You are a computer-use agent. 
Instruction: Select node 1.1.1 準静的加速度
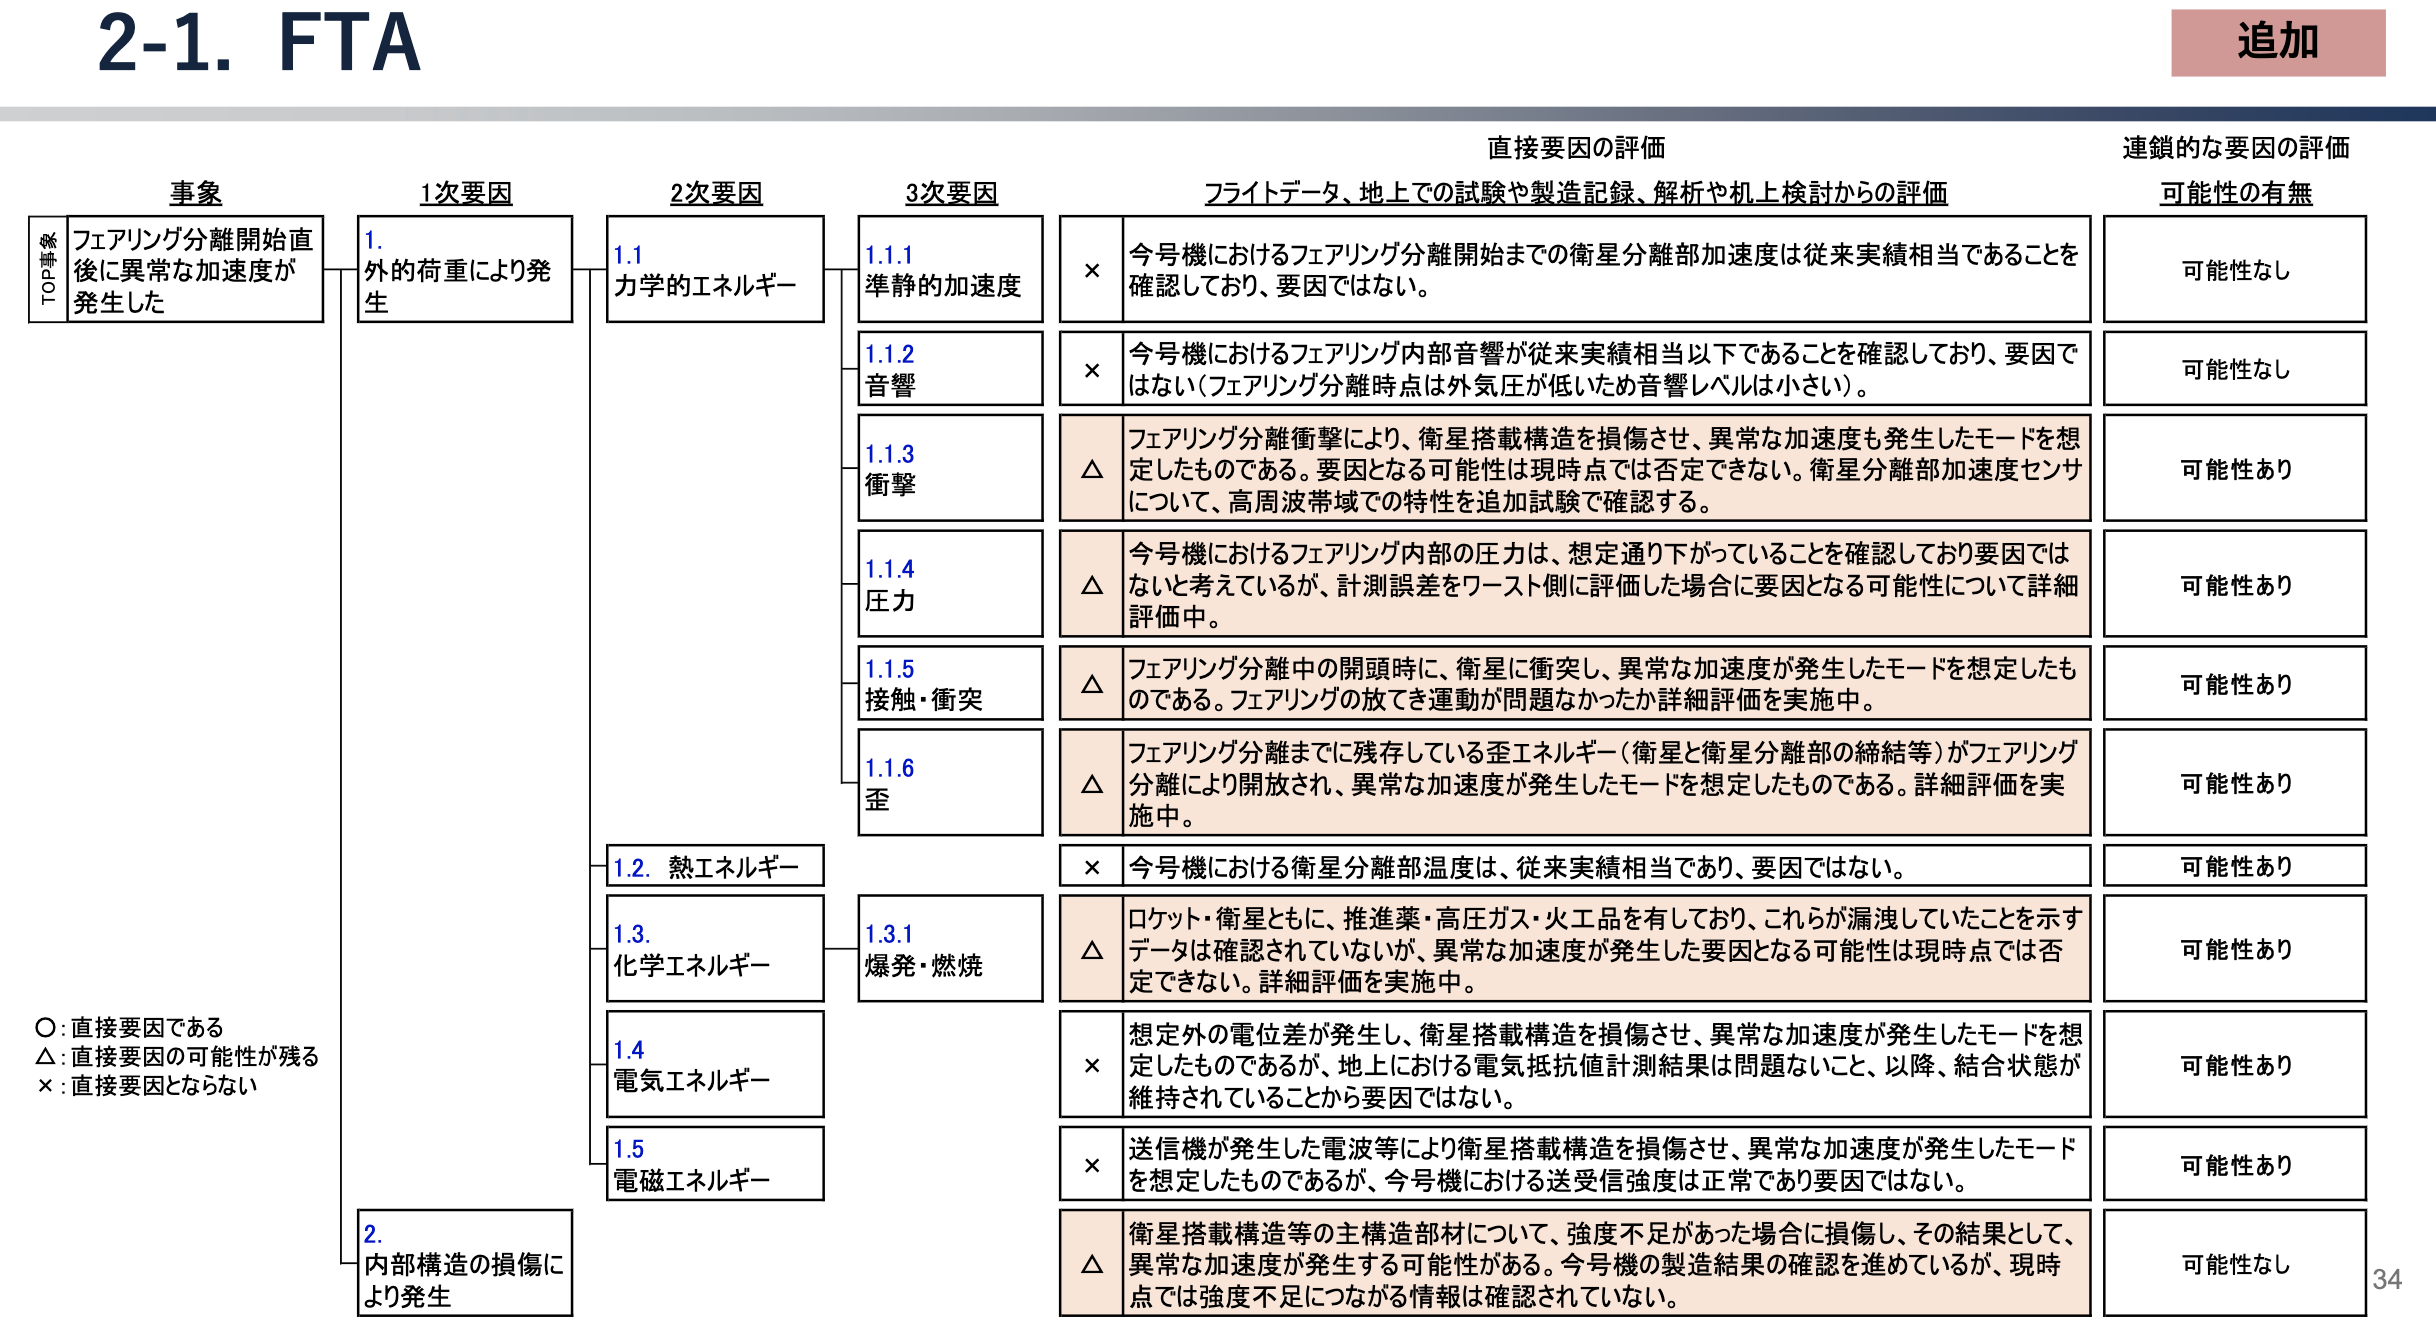tap(950, 270)
